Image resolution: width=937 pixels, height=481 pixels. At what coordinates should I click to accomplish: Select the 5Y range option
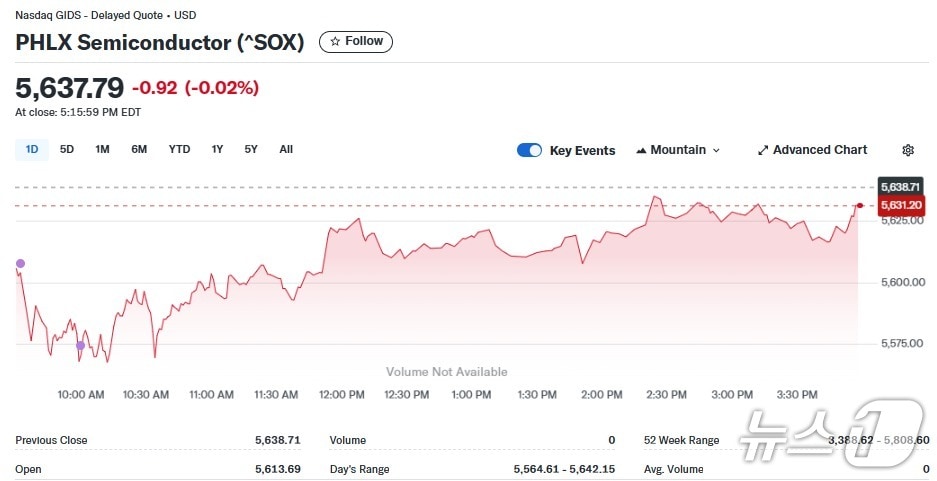coord(251,150)
